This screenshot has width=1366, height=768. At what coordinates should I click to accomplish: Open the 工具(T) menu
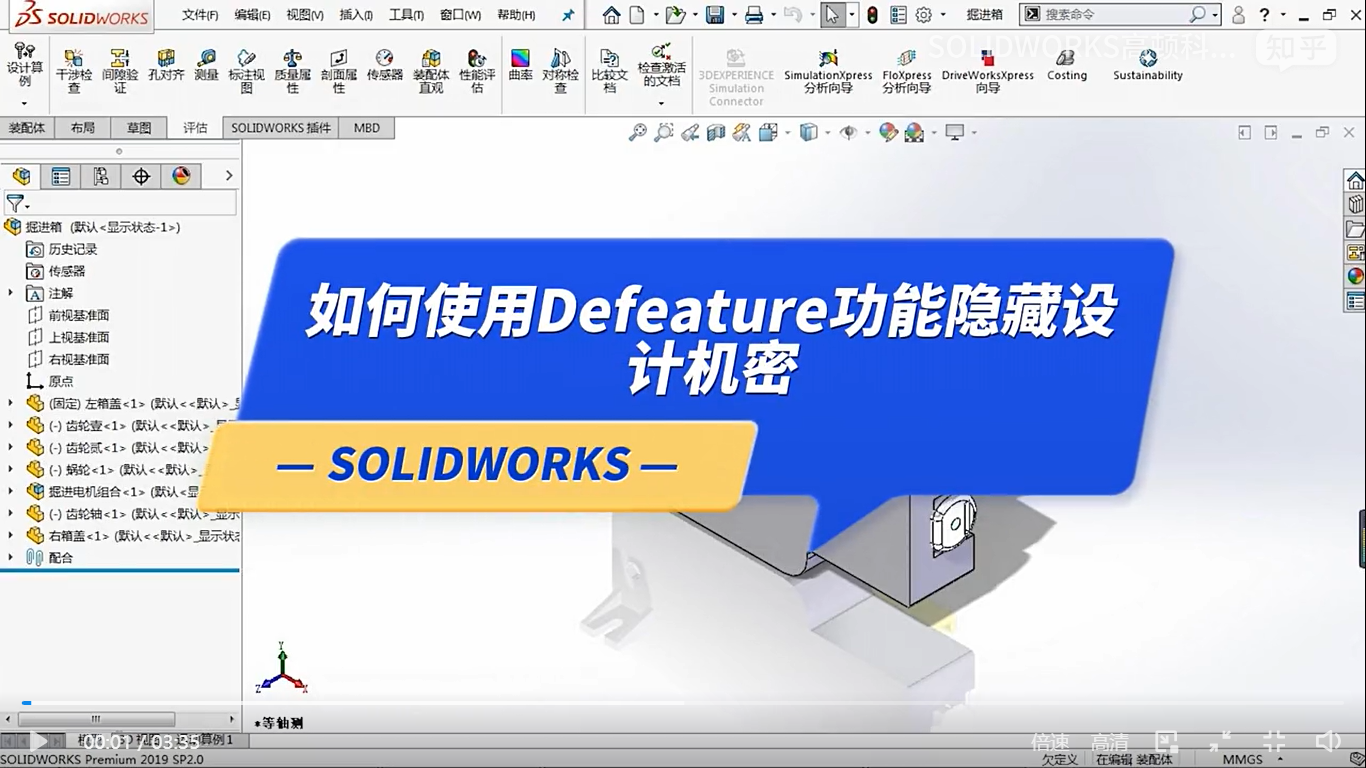click(x=406, y=15)
